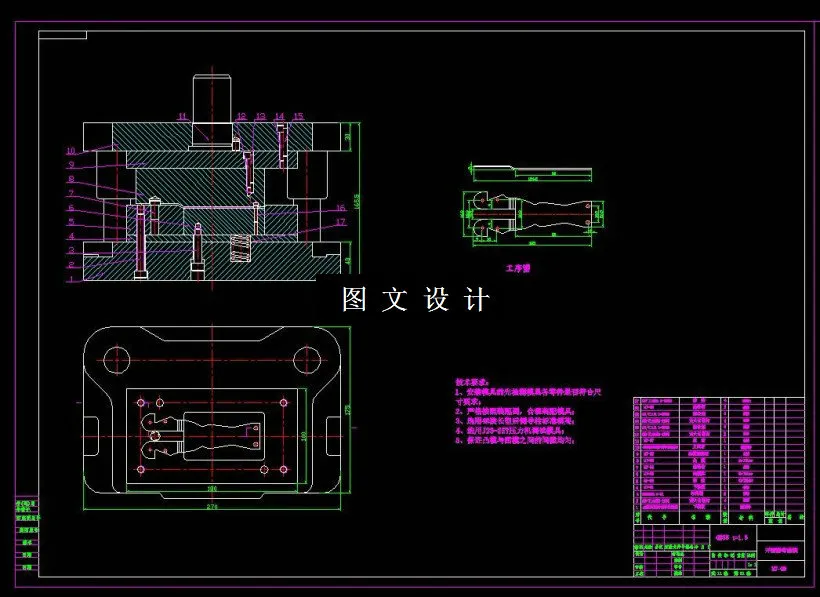This screenshot has width=820, height=597.
Task: Click the 160 vertical dimension in plan view
Action: (x=303, y=435)
